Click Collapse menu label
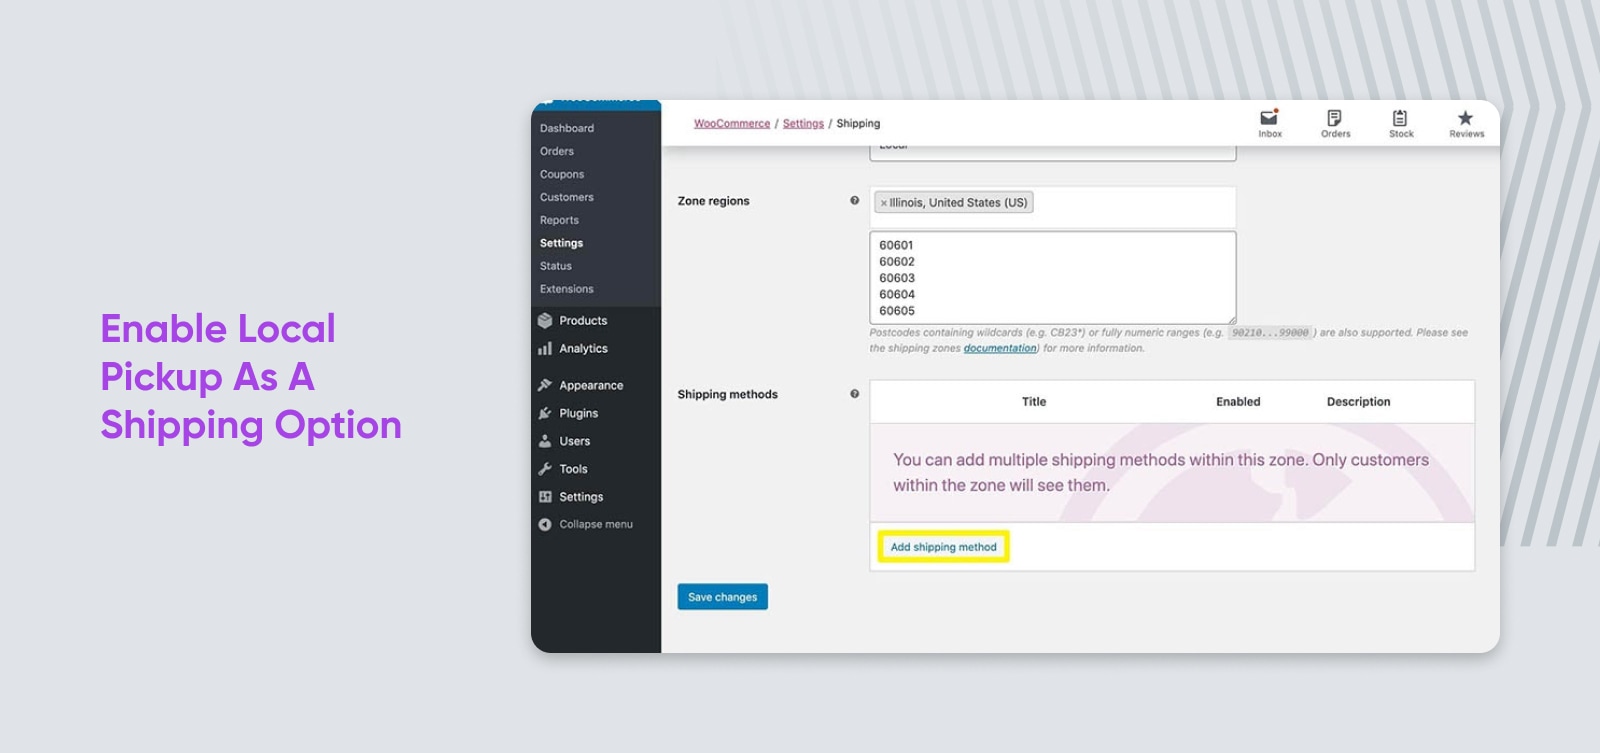This screenshot has height=753, width=1600. pyautogui.click(x=596, y=524)
